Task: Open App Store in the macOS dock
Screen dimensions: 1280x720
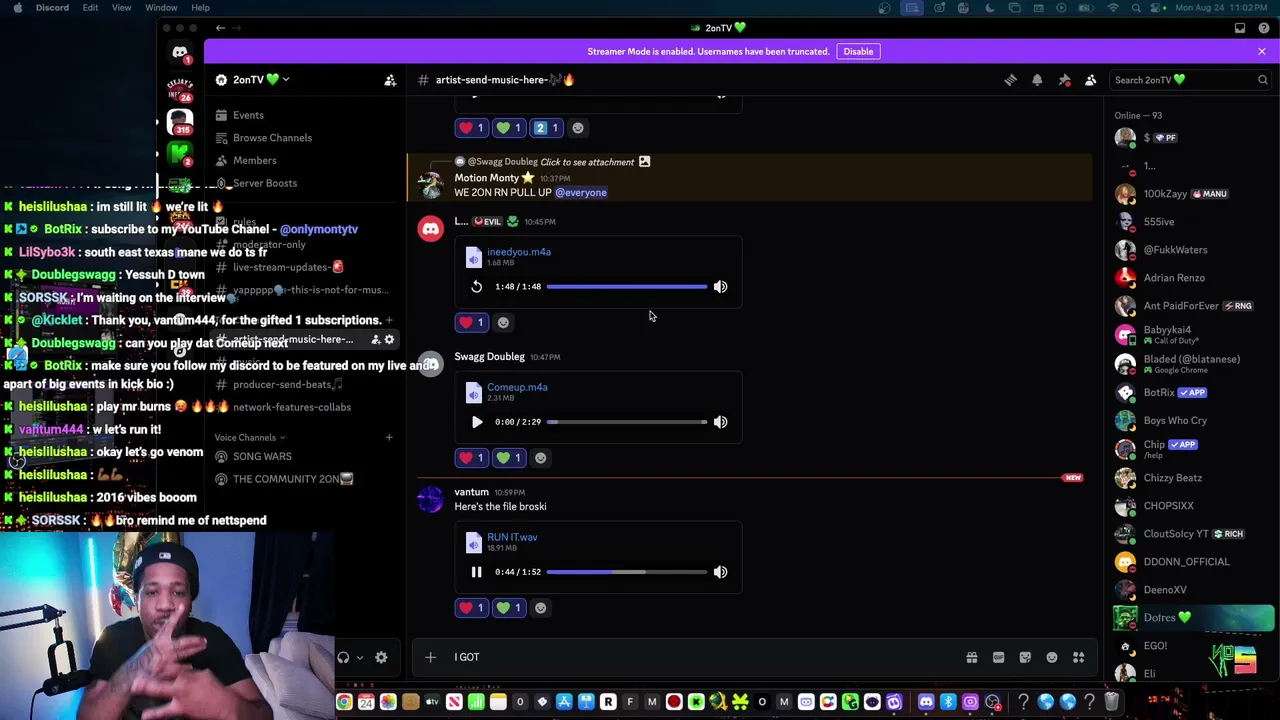Action: (564, 702)
